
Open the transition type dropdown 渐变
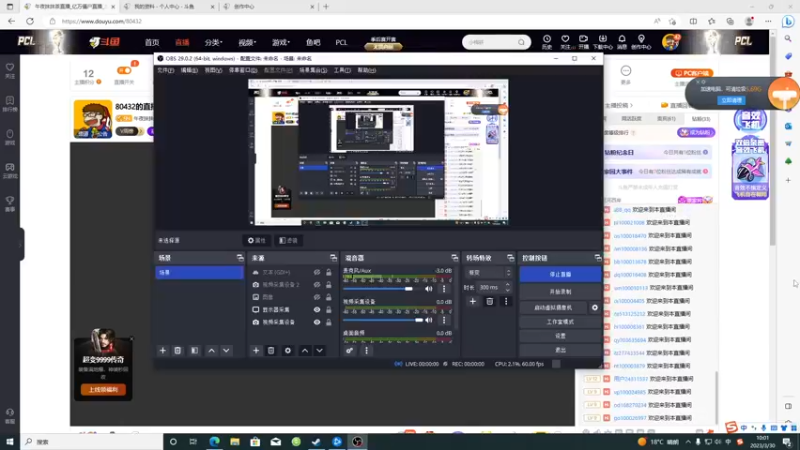488,273
